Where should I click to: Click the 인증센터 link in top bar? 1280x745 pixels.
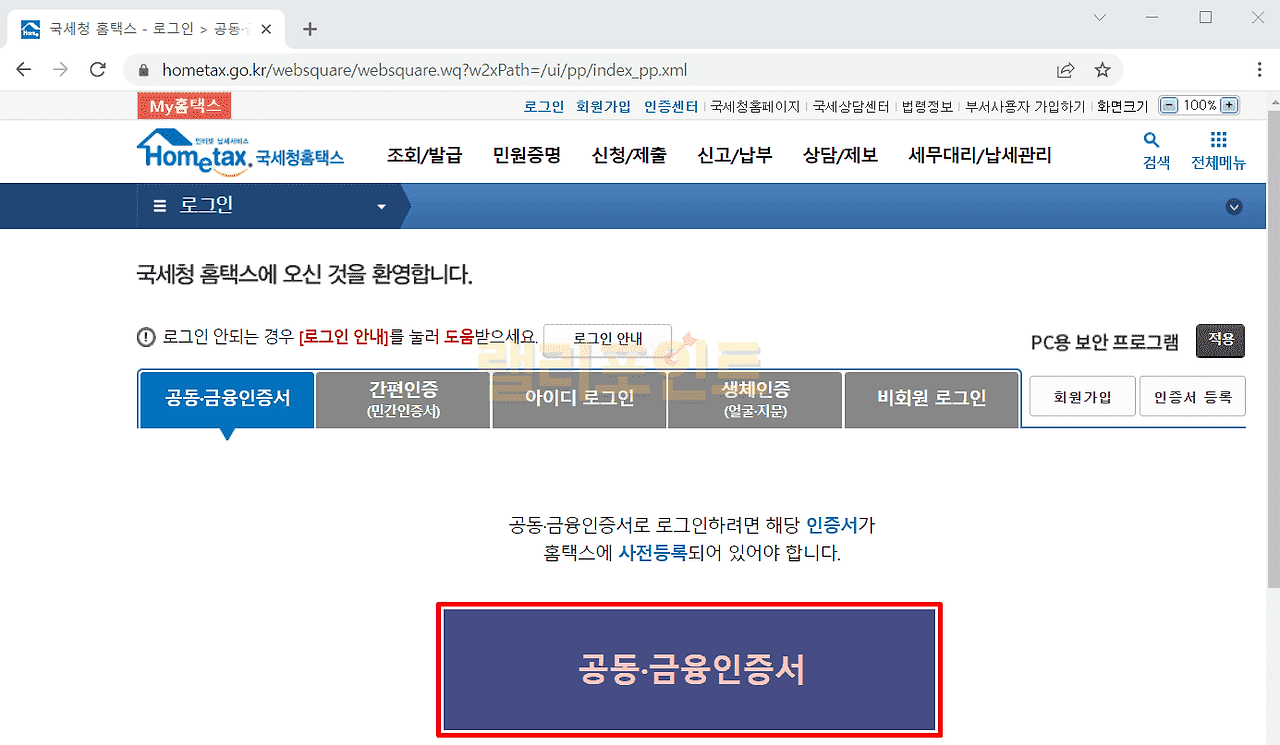[x=670, y=106]
